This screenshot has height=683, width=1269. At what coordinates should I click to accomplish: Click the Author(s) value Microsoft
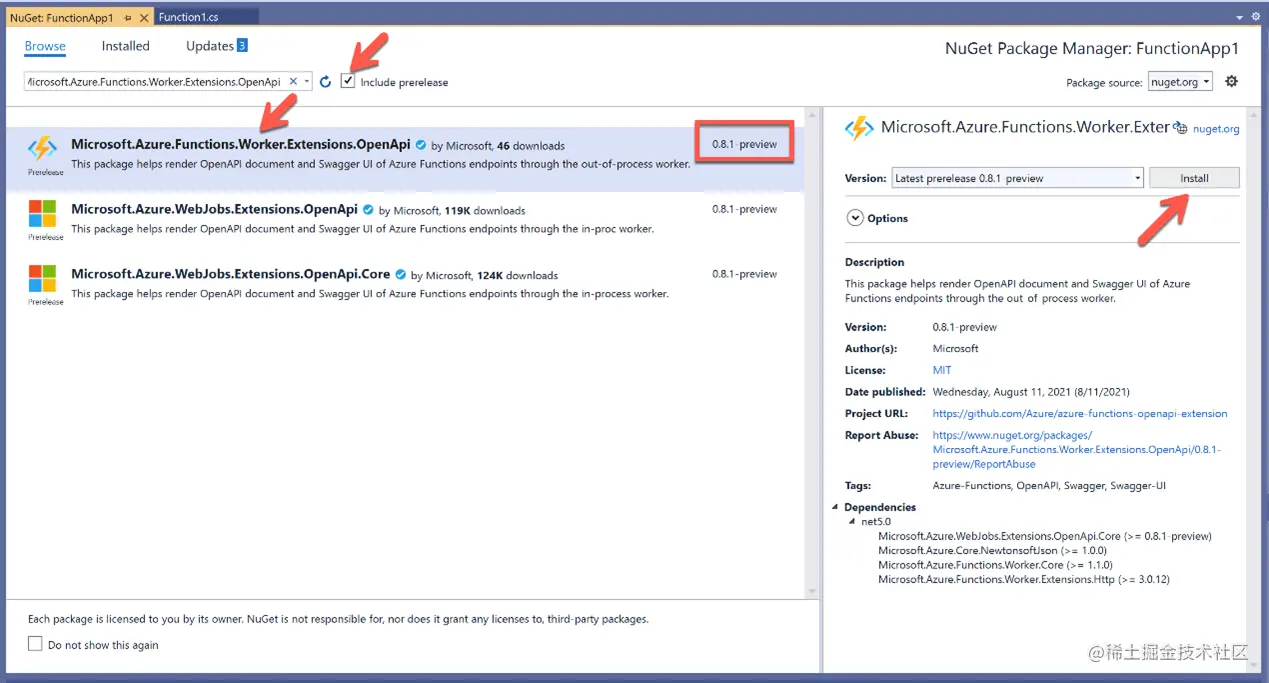pos(956,349)
